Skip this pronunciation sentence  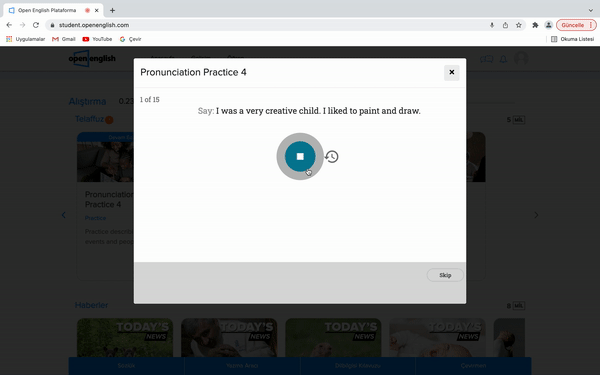[445, 275]
